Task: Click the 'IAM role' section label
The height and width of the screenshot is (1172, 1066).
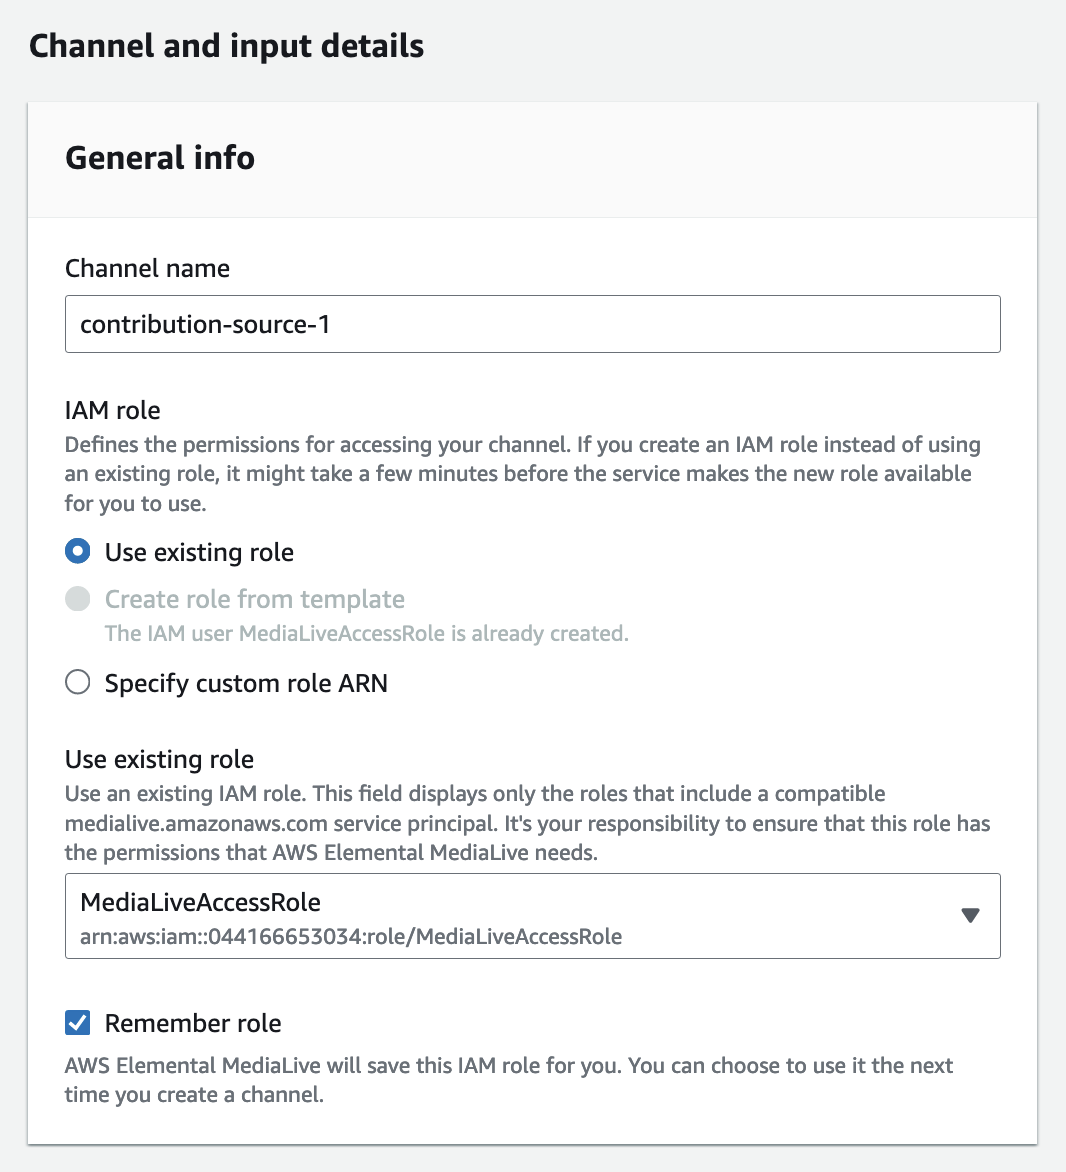Action: [x=112, y=410]
